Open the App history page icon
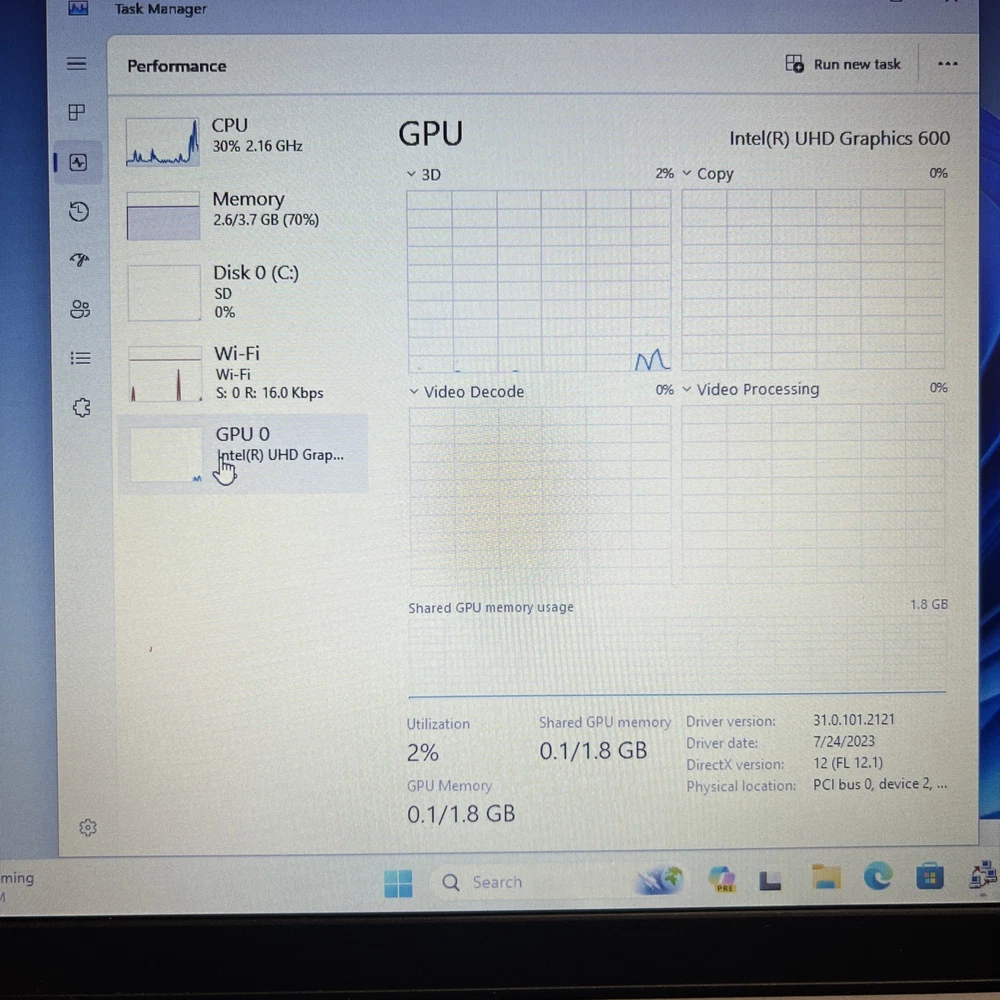1000x1000 pixels. [79, 211]
